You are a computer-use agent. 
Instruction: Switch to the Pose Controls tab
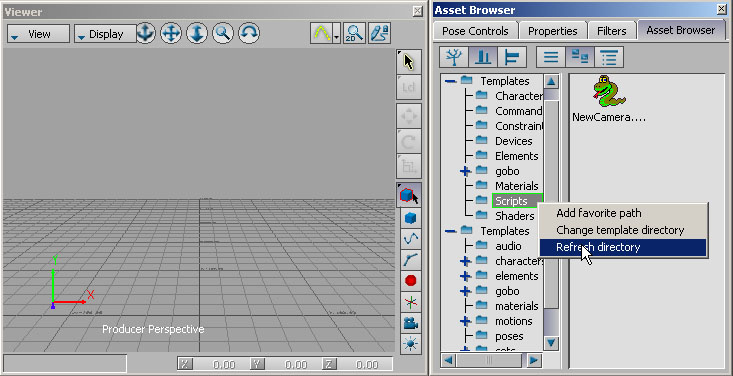click(x=475, y=31)
